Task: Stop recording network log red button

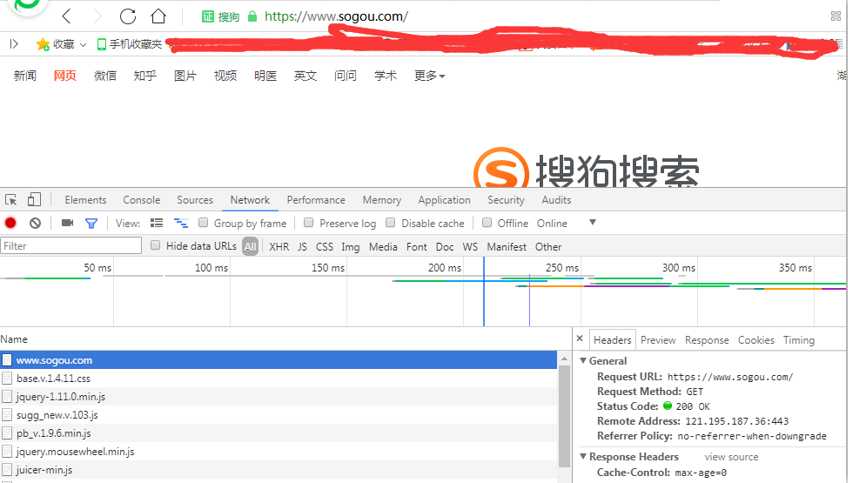Action: [x=10, y=223]
